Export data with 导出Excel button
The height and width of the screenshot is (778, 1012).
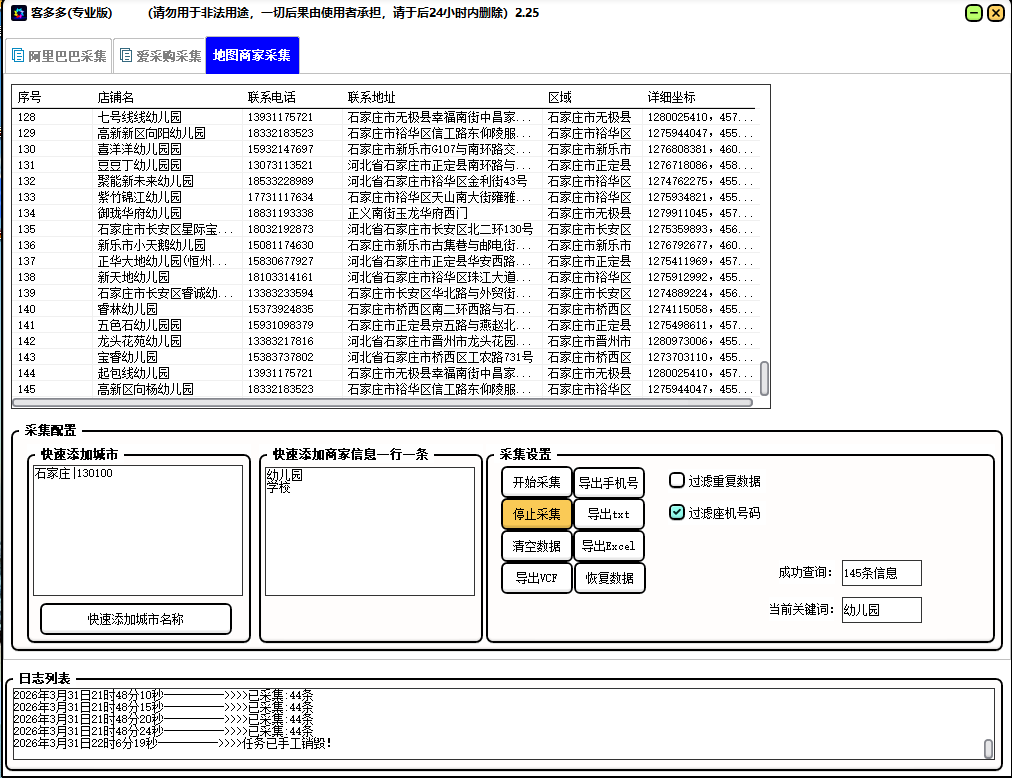point(608,546)
